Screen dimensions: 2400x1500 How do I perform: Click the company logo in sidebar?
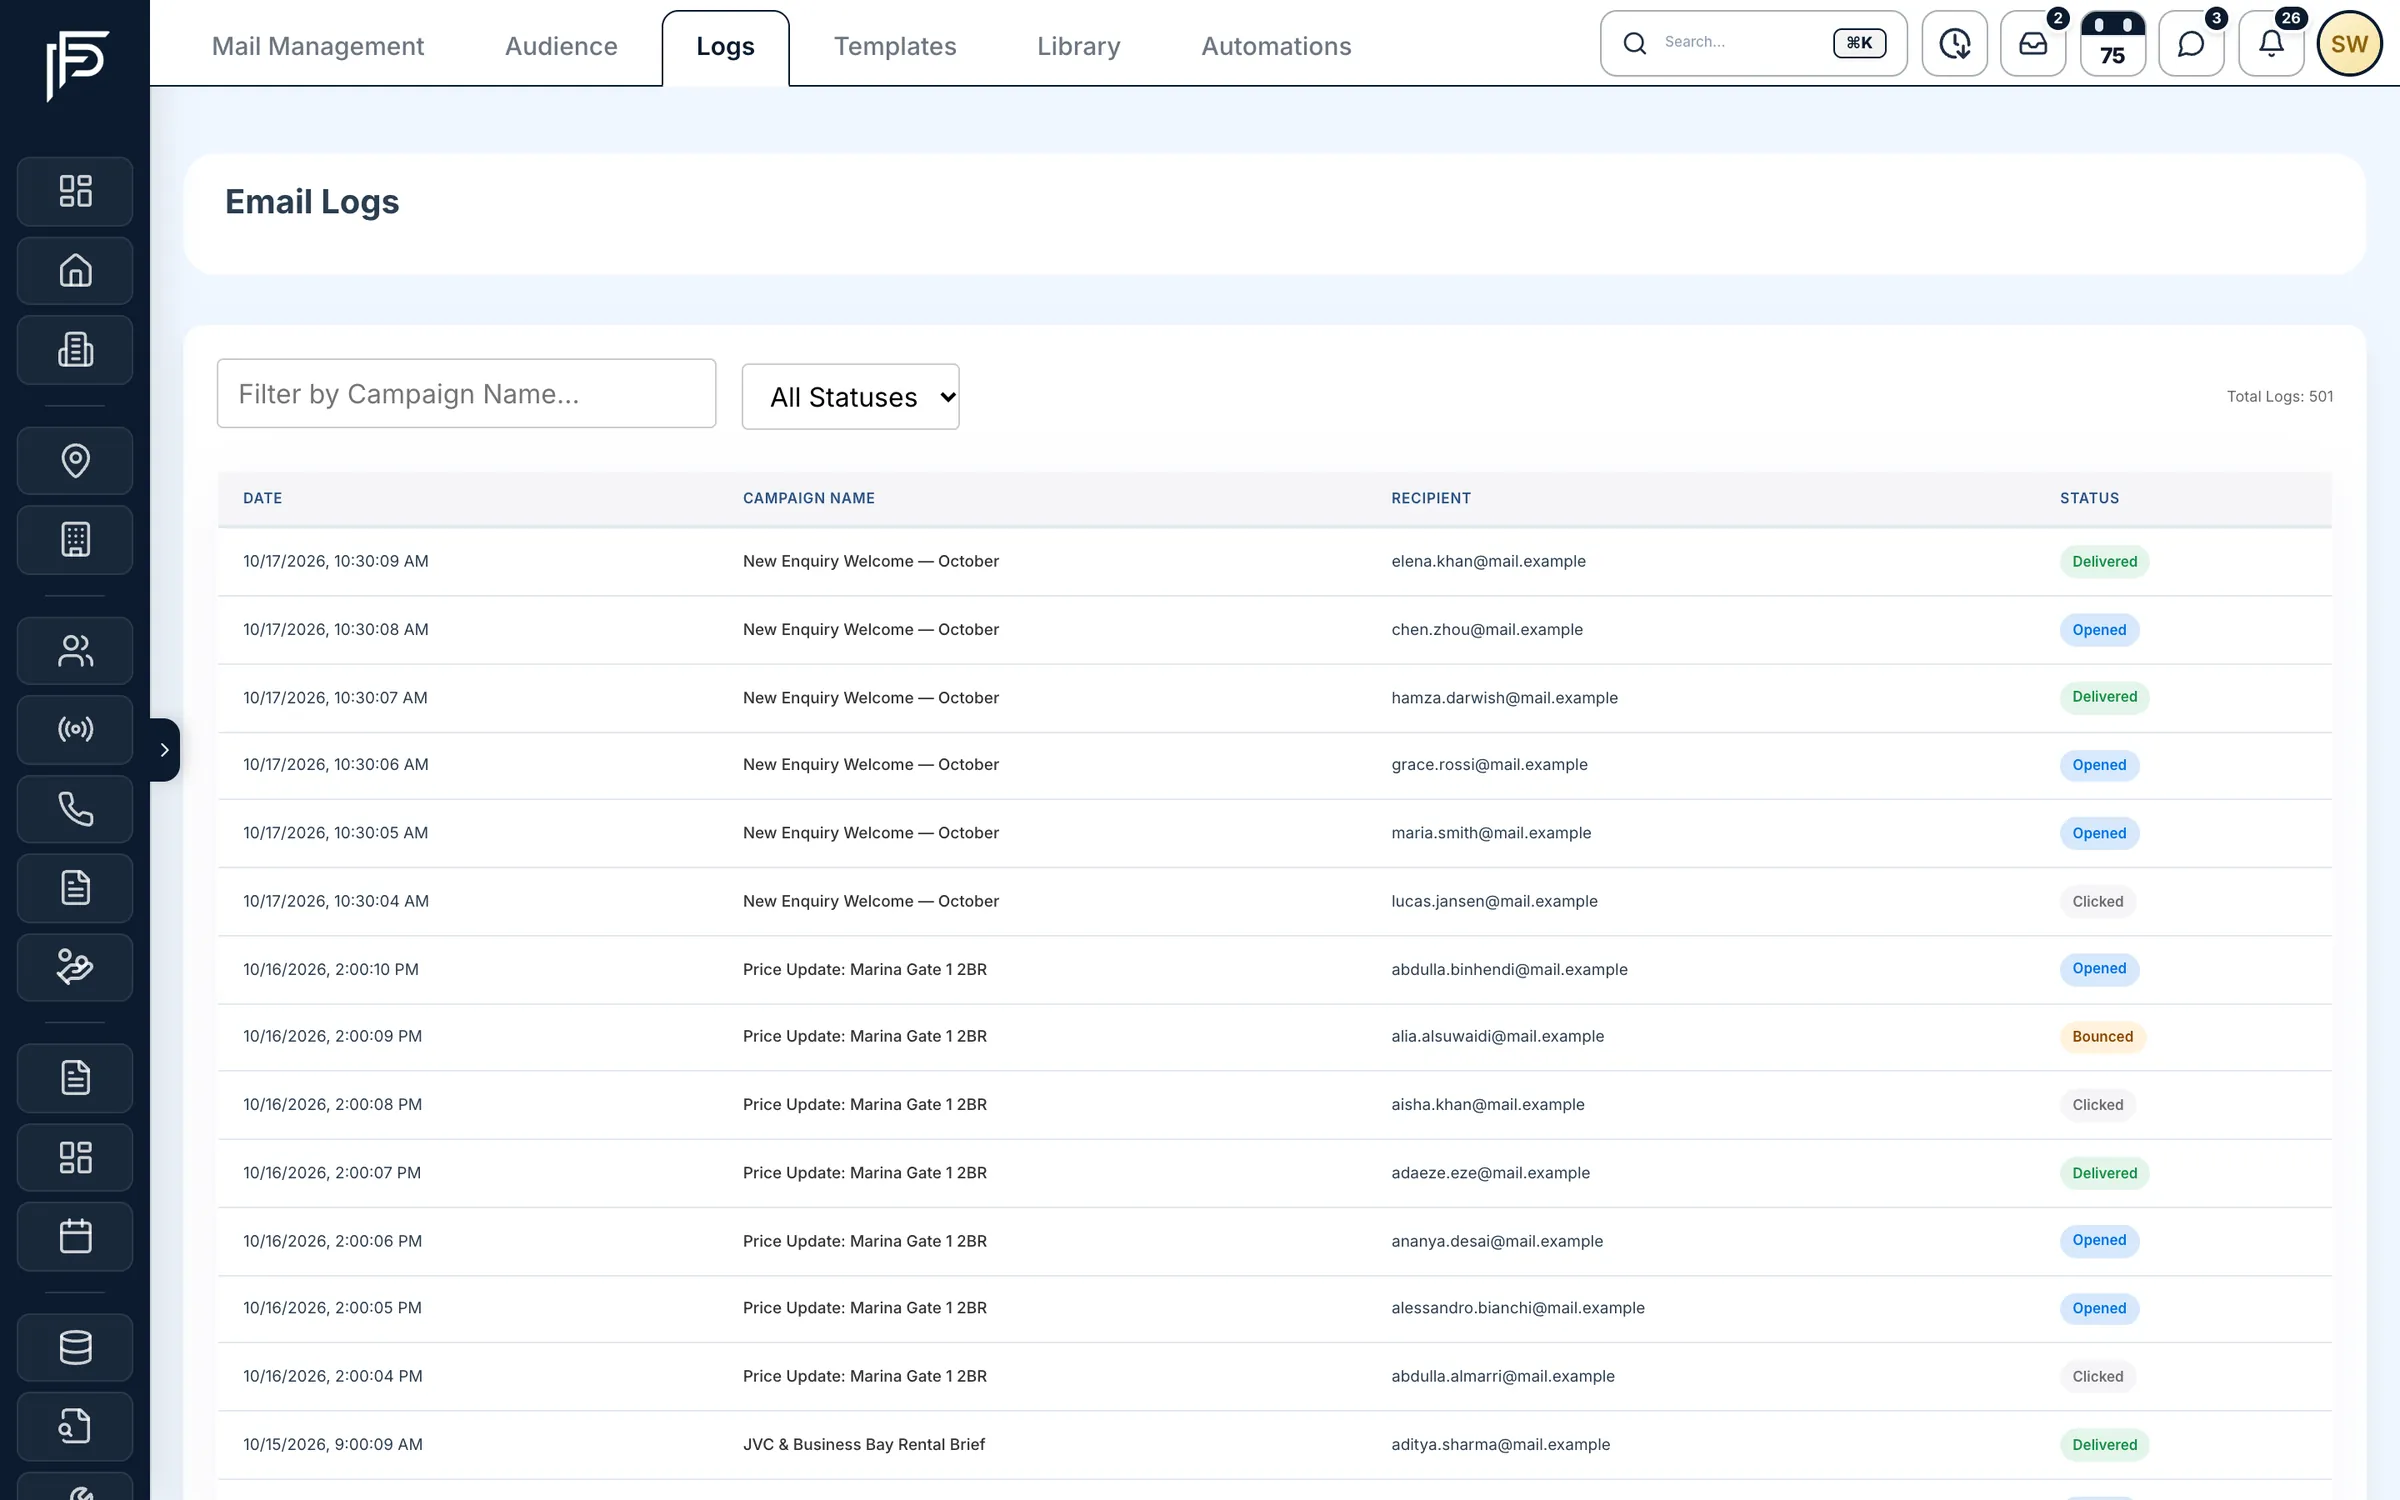tap(76, 65)
